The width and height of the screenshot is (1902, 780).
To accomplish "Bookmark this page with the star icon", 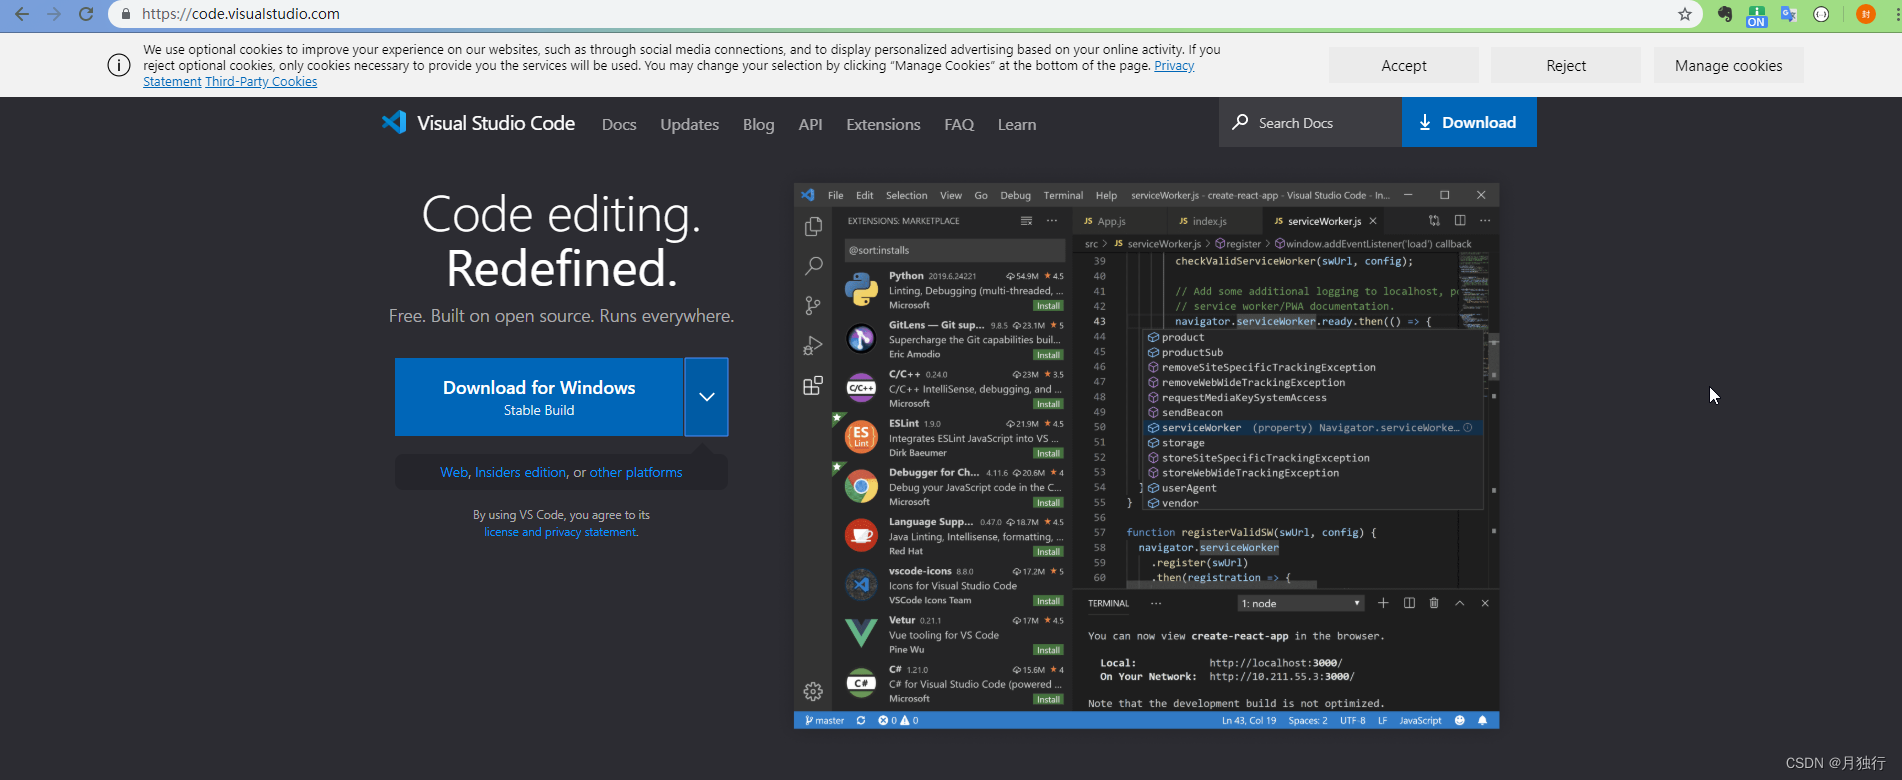I will point(1685,14).
